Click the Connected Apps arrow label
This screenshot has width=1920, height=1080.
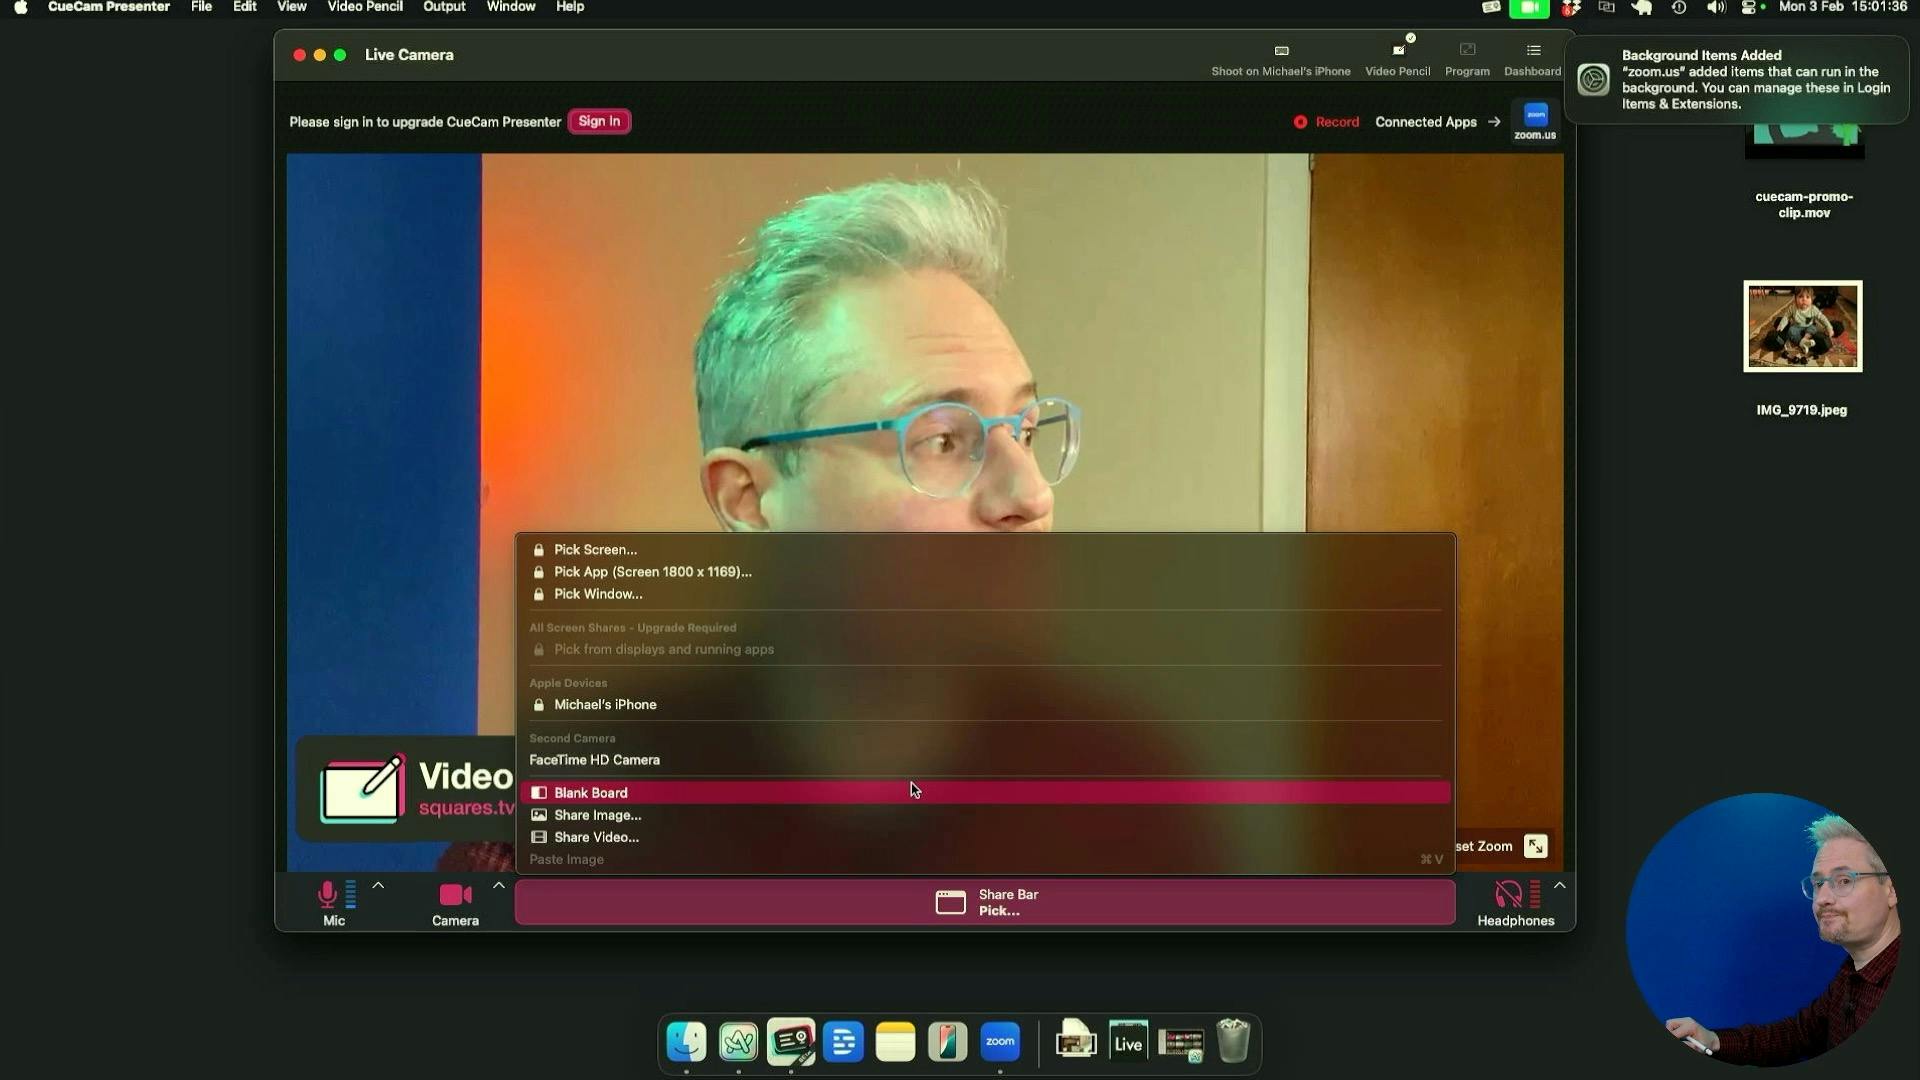pos(1437,122)
